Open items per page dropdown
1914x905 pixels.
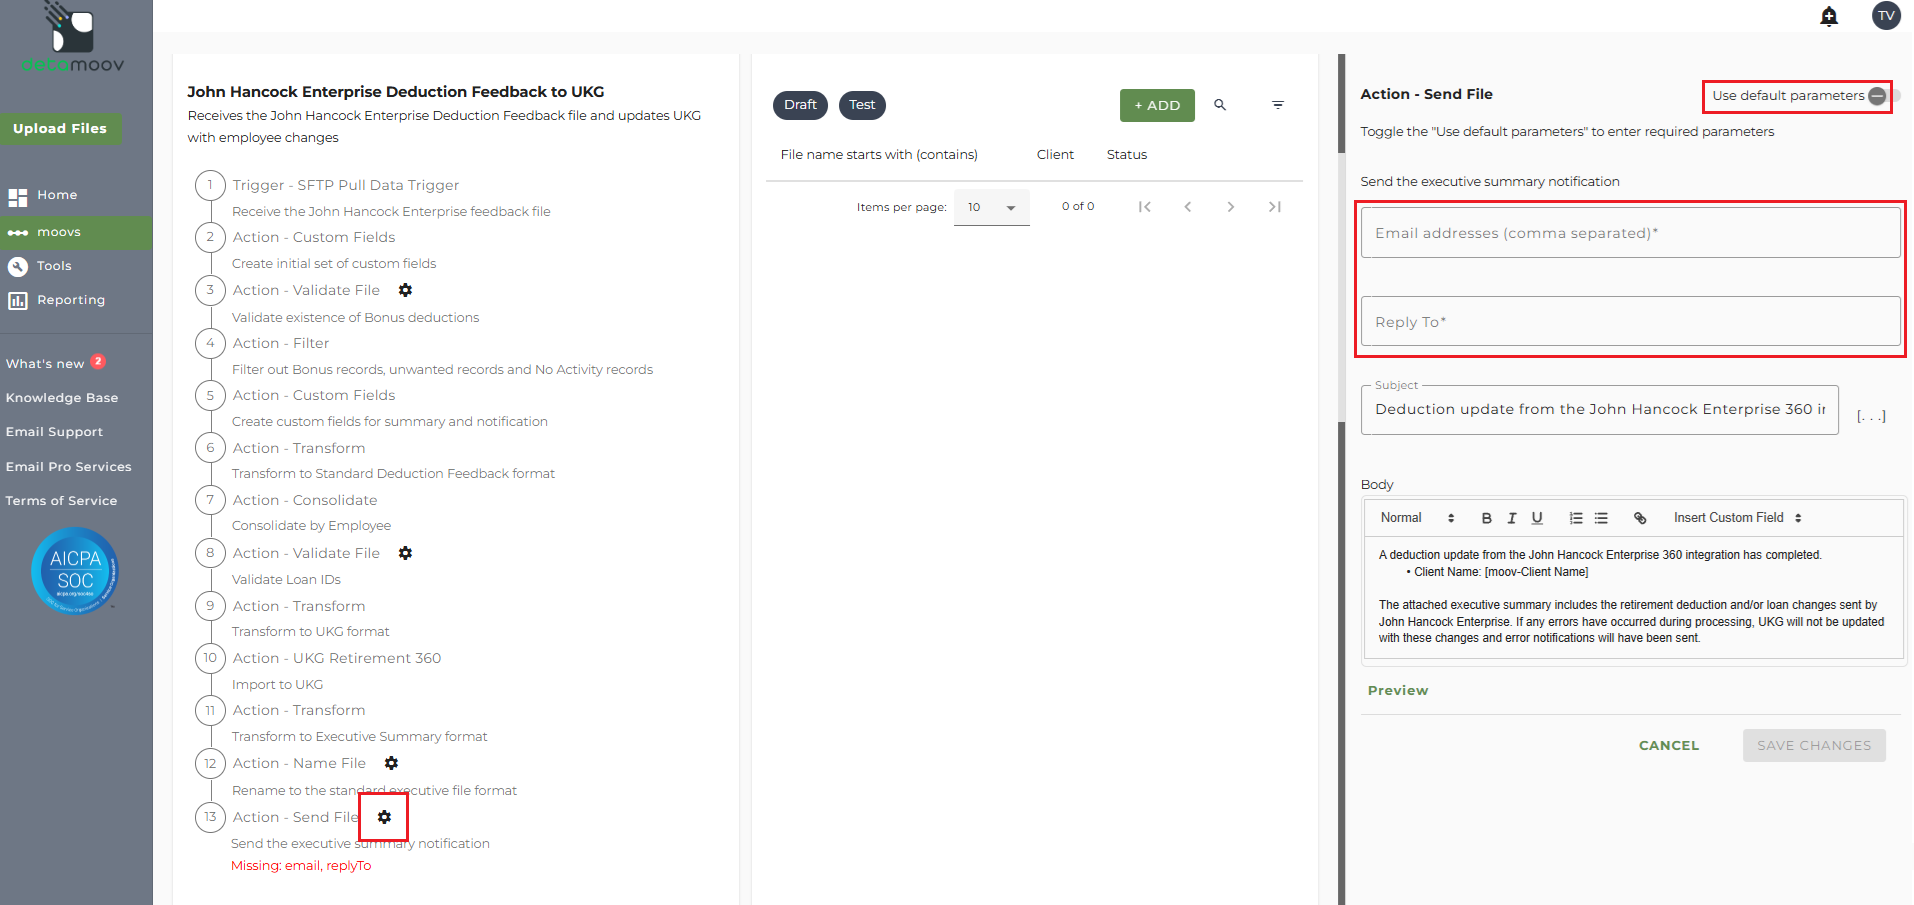[991, 207]
